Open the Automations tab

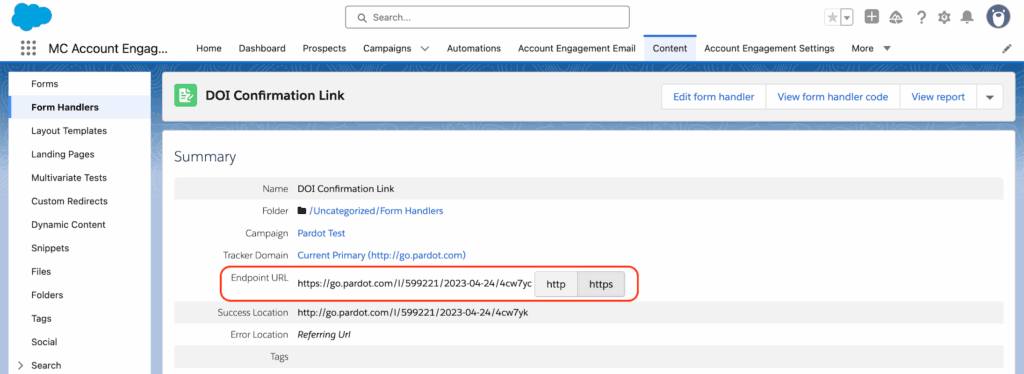coord(474,48)
